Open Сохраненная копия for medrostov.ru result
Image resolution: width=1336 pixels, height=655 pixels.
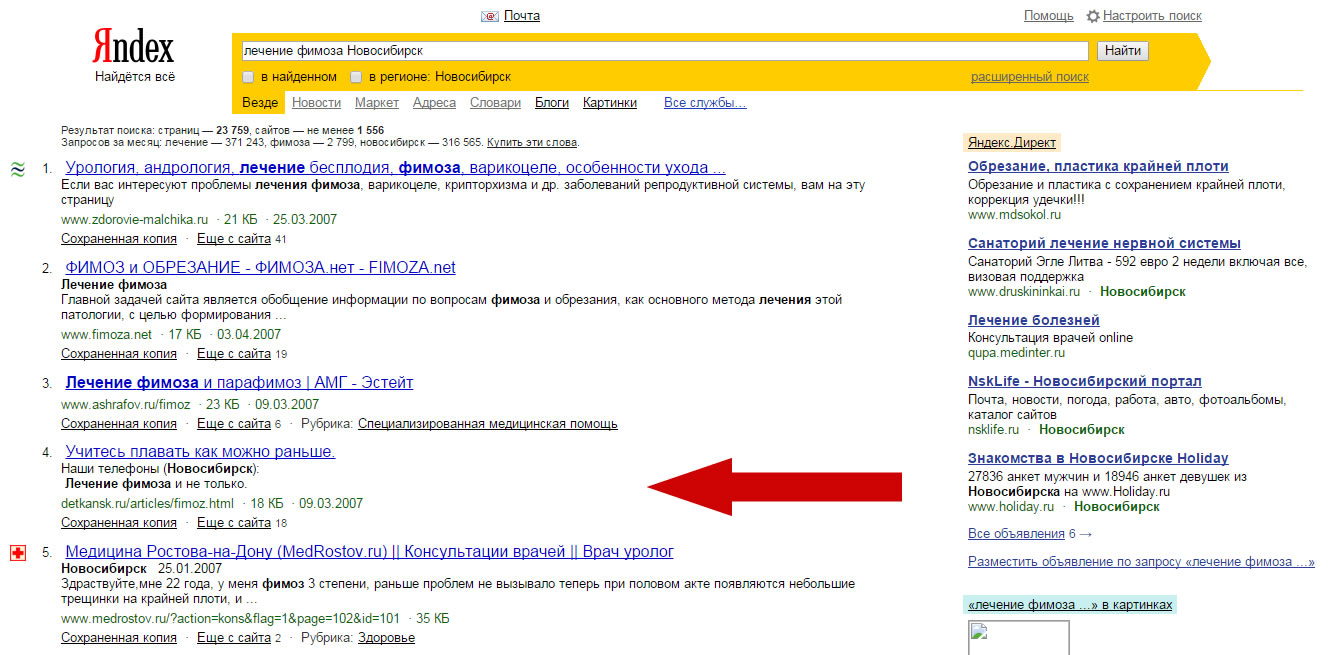click(x=119, y=638)
